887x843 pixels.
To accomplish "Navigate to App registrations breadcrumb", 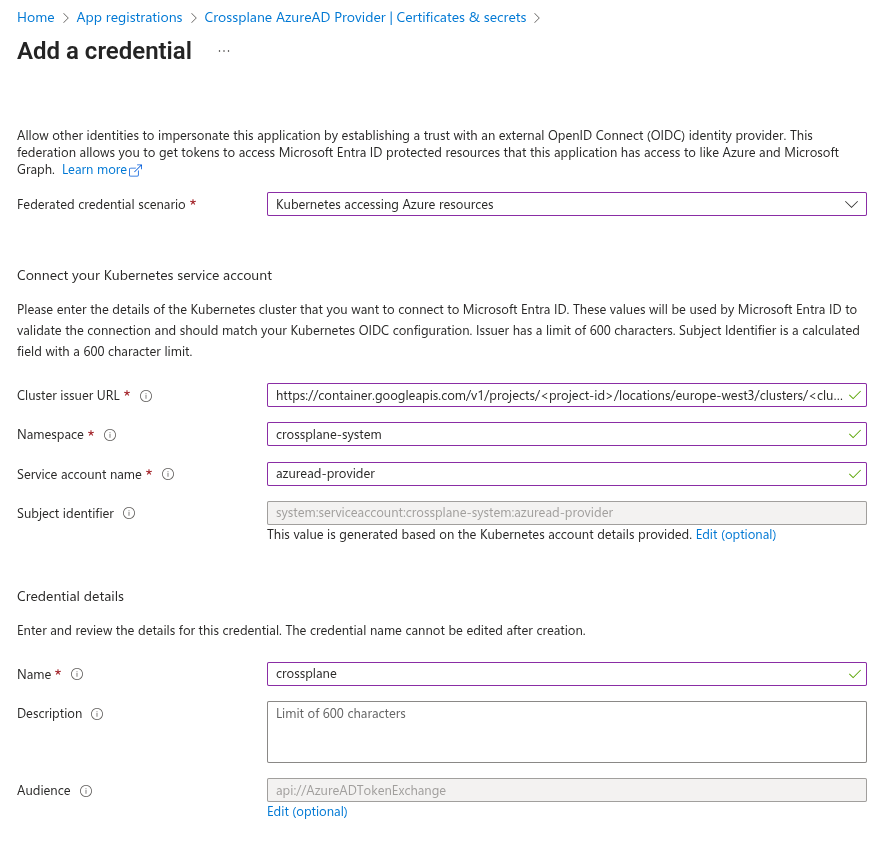I will coord(129,18).
